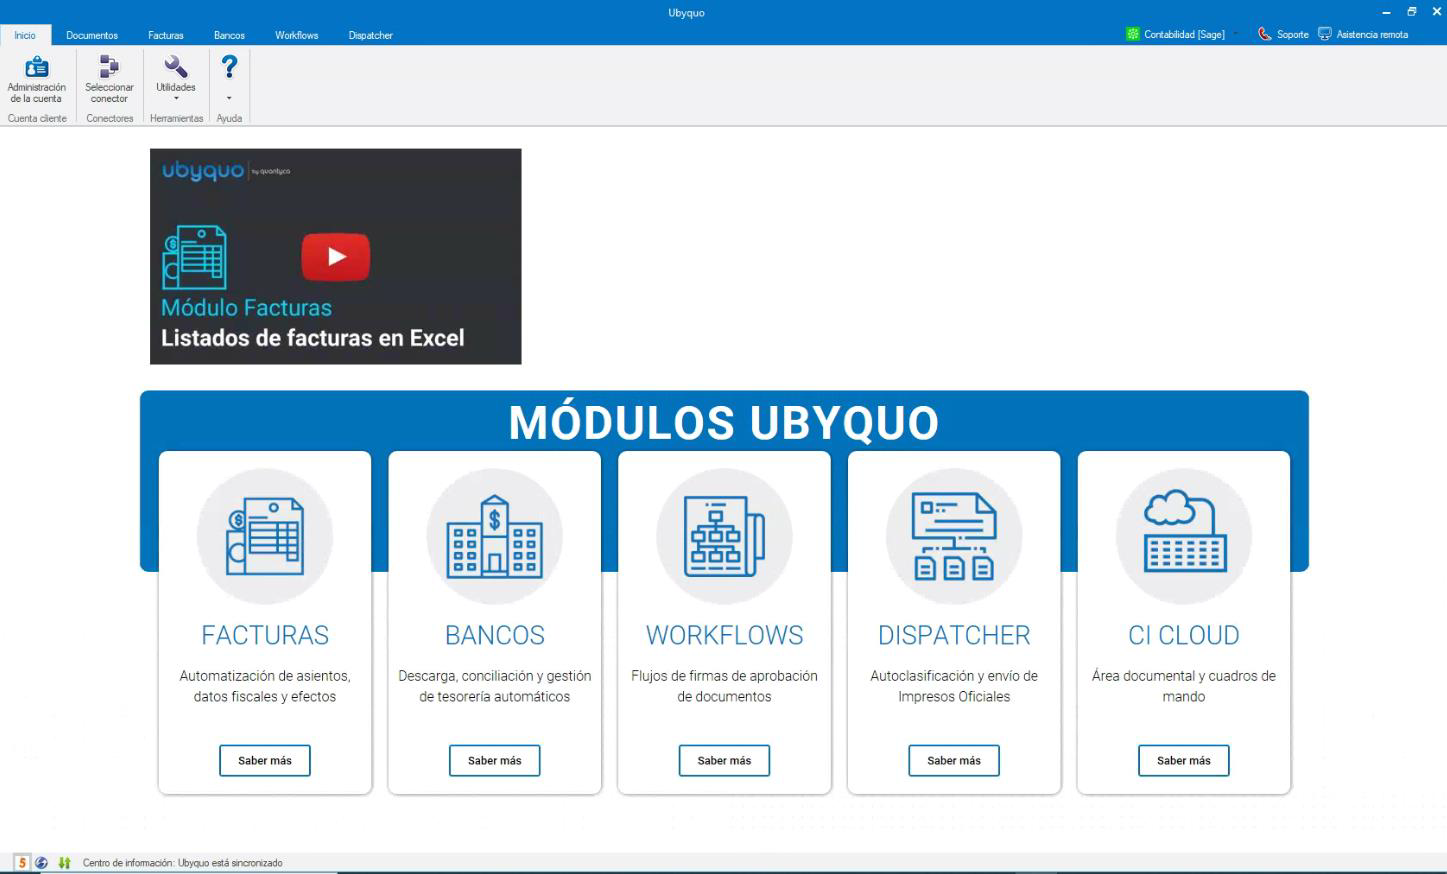
Task: Click Saber más under Facturas
Action: (x=265, y=761)
